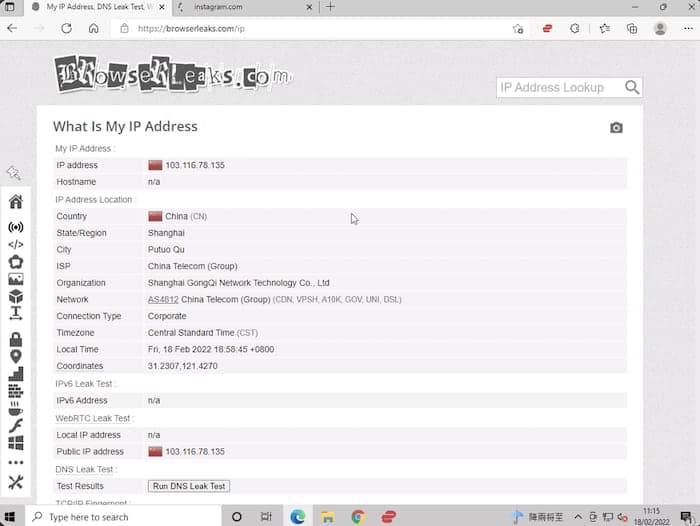
Task: Open the AS4812 network link
Action: click(163, 300)
